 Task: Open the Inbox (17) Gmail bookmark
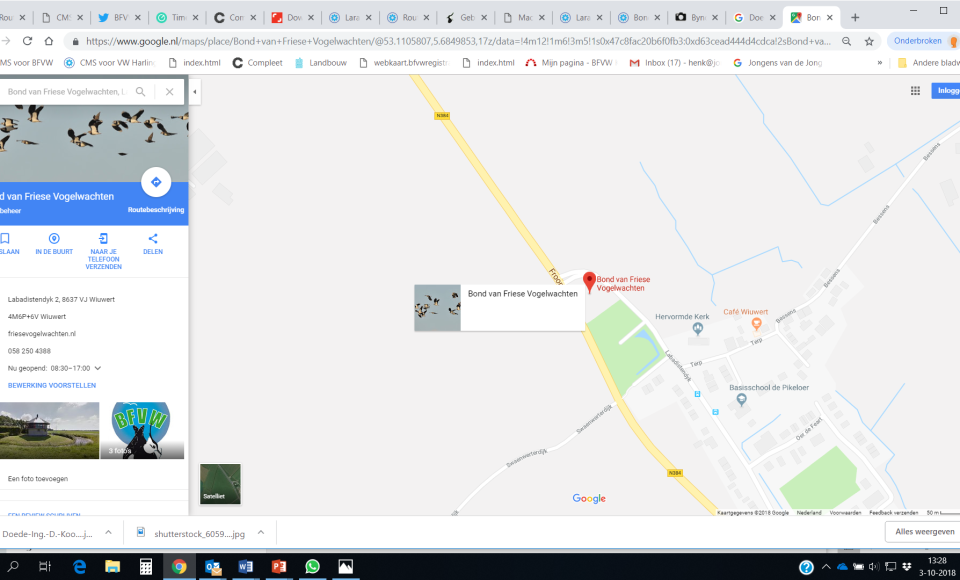point(675,62)
